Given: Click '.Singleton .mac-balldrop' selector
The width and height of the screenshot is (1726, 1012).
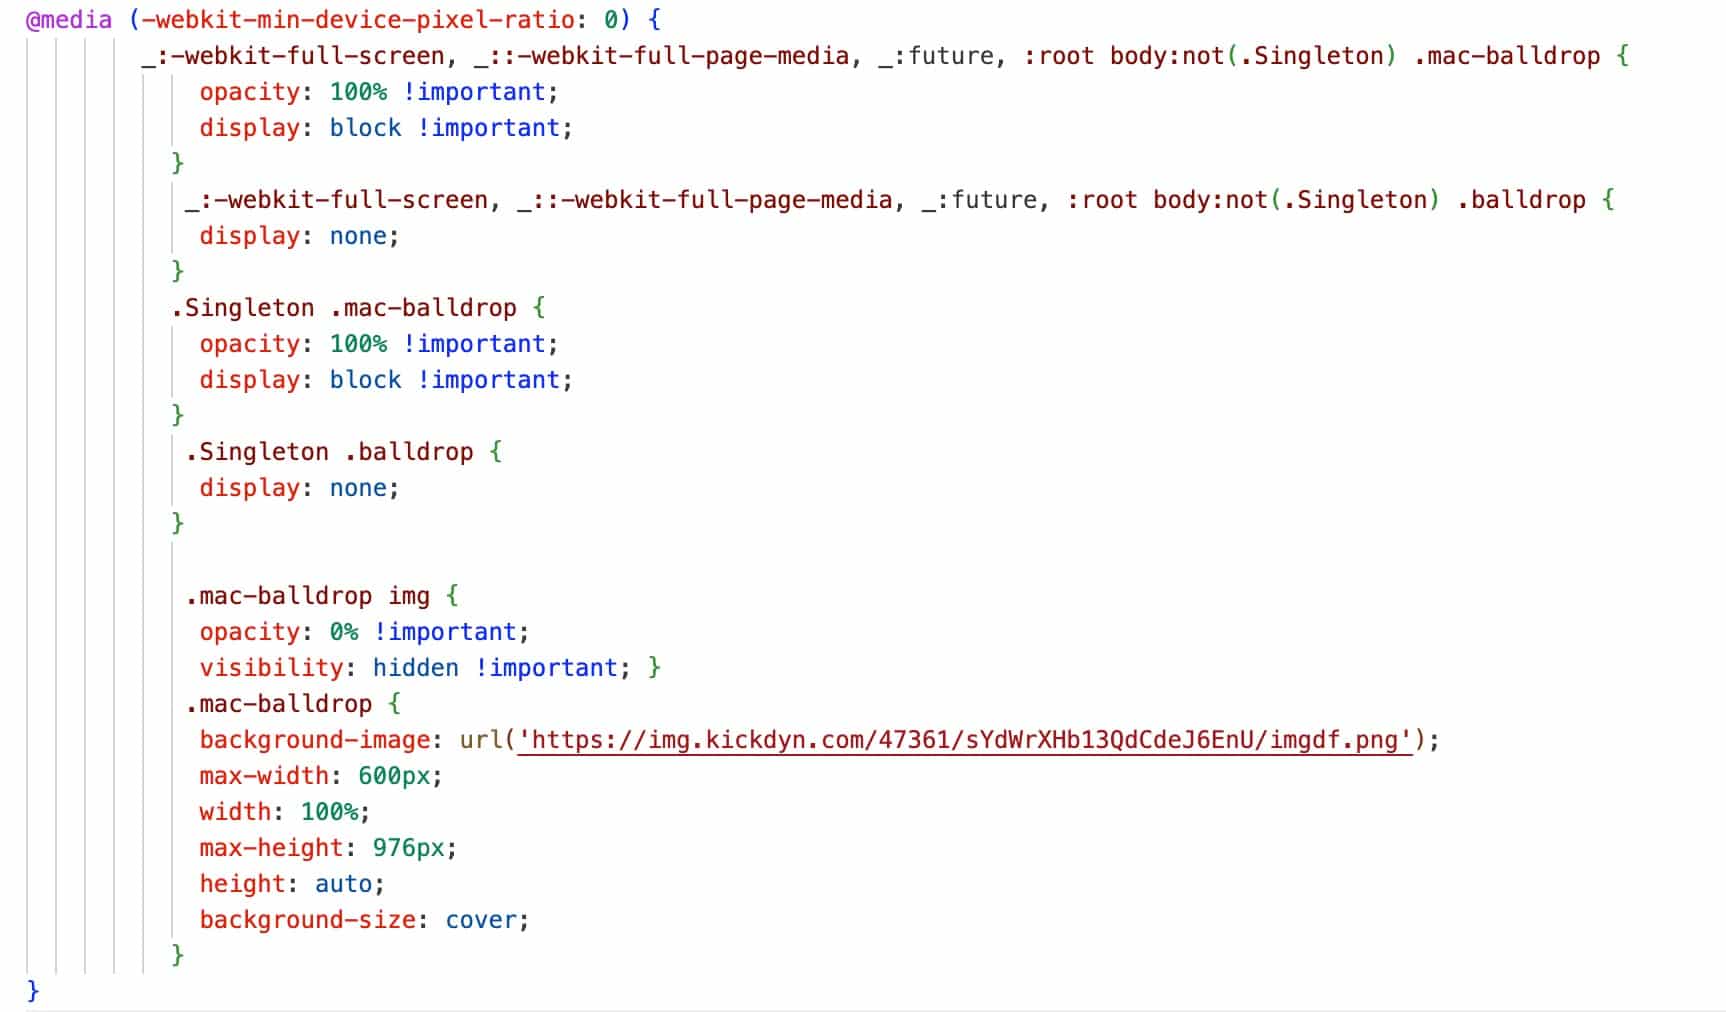Looking at the screenshot, I should click(344, 308).
